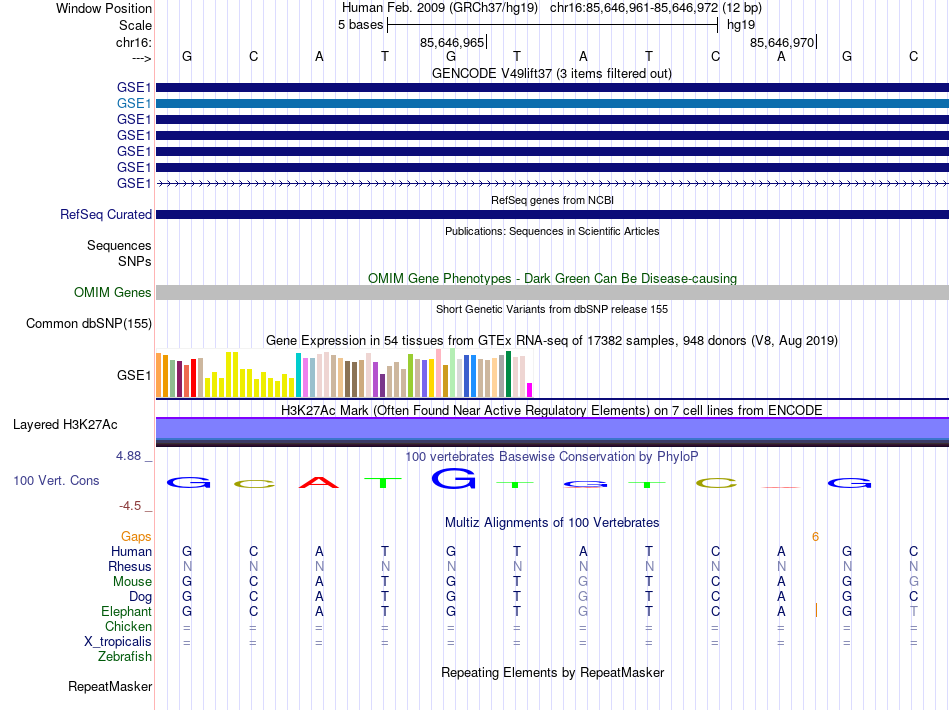The width and height of the screenshot is (950, 710).
Task: Click the Basewise Conservation by PhyloP title
Action: (552, 456)
